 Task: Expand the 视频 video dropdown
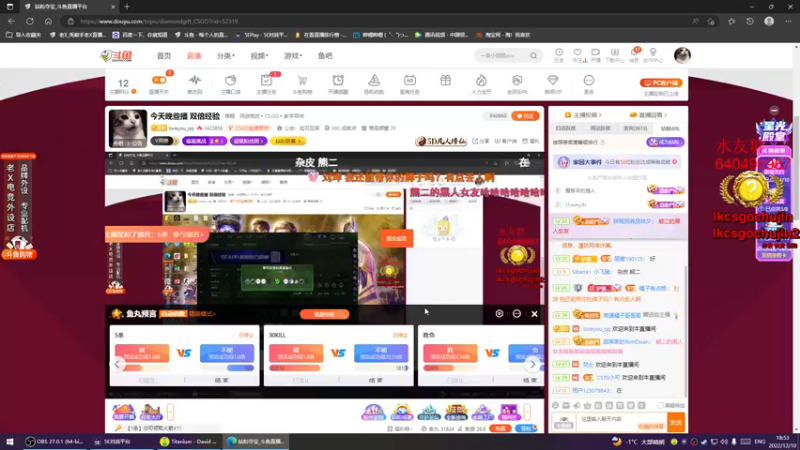tap(259, 56)
